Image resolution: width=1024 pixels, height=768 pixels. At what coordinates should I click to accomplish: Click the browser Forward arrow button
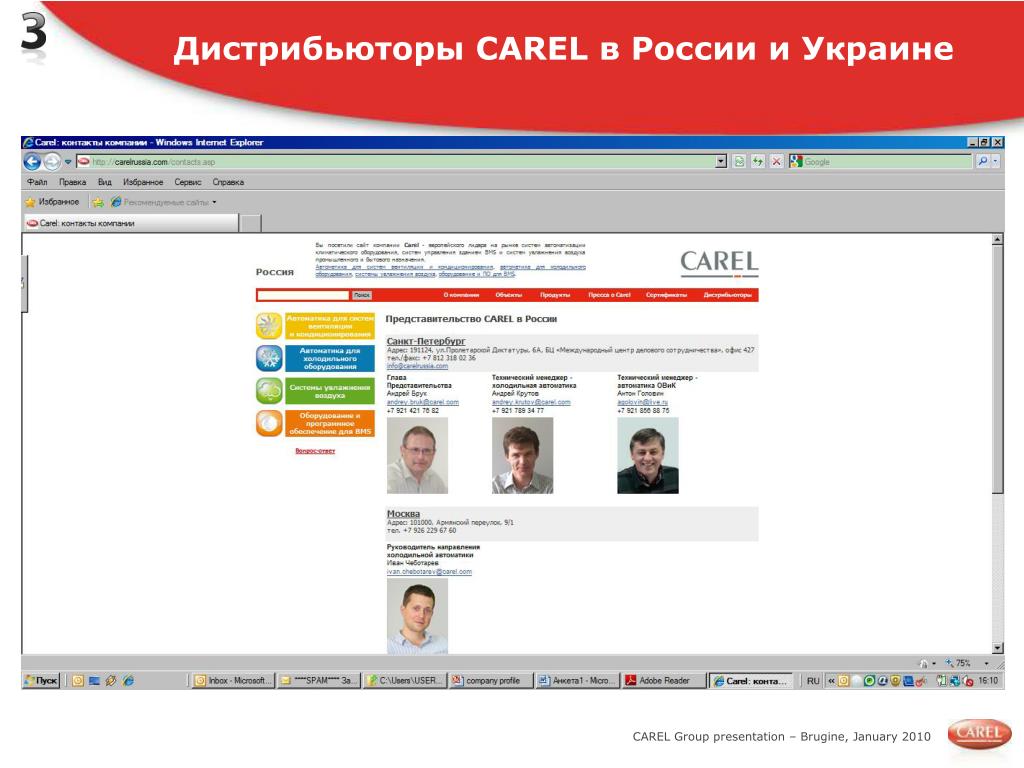(52, 161)
